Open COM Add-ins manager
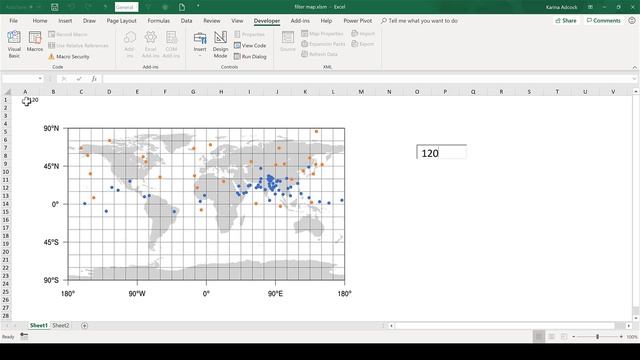The image size is (640, 360). [171, 44]
